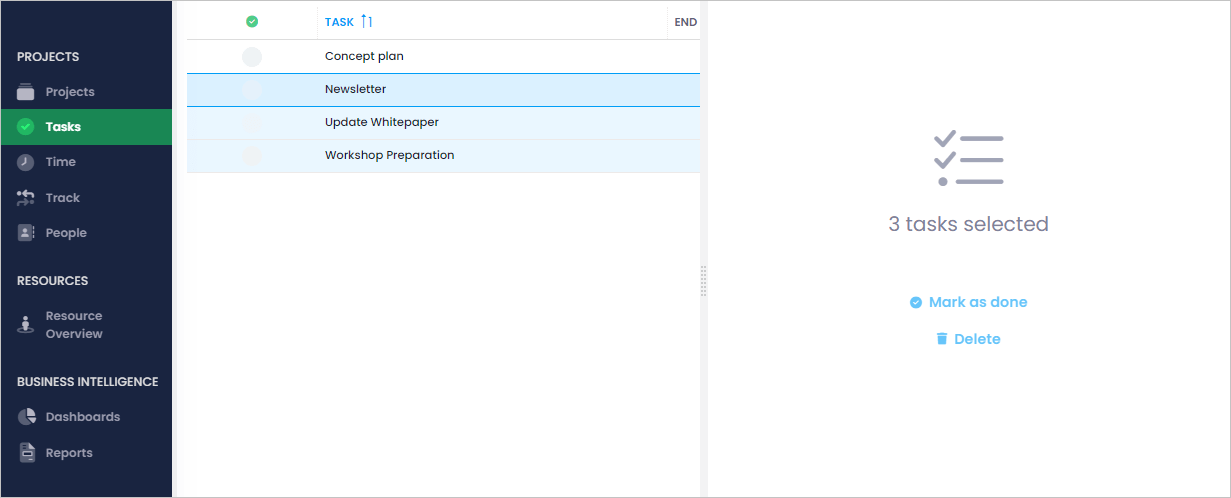
Task: Delete the selected tasks
Action: coord(968,339)
